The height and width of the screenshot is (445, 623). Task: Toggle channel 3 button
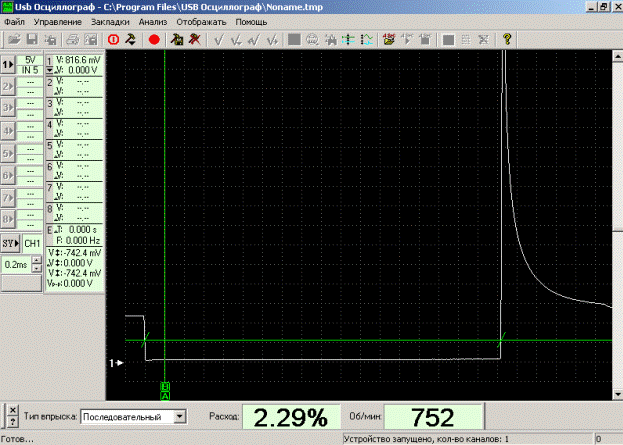click(8, 108)
